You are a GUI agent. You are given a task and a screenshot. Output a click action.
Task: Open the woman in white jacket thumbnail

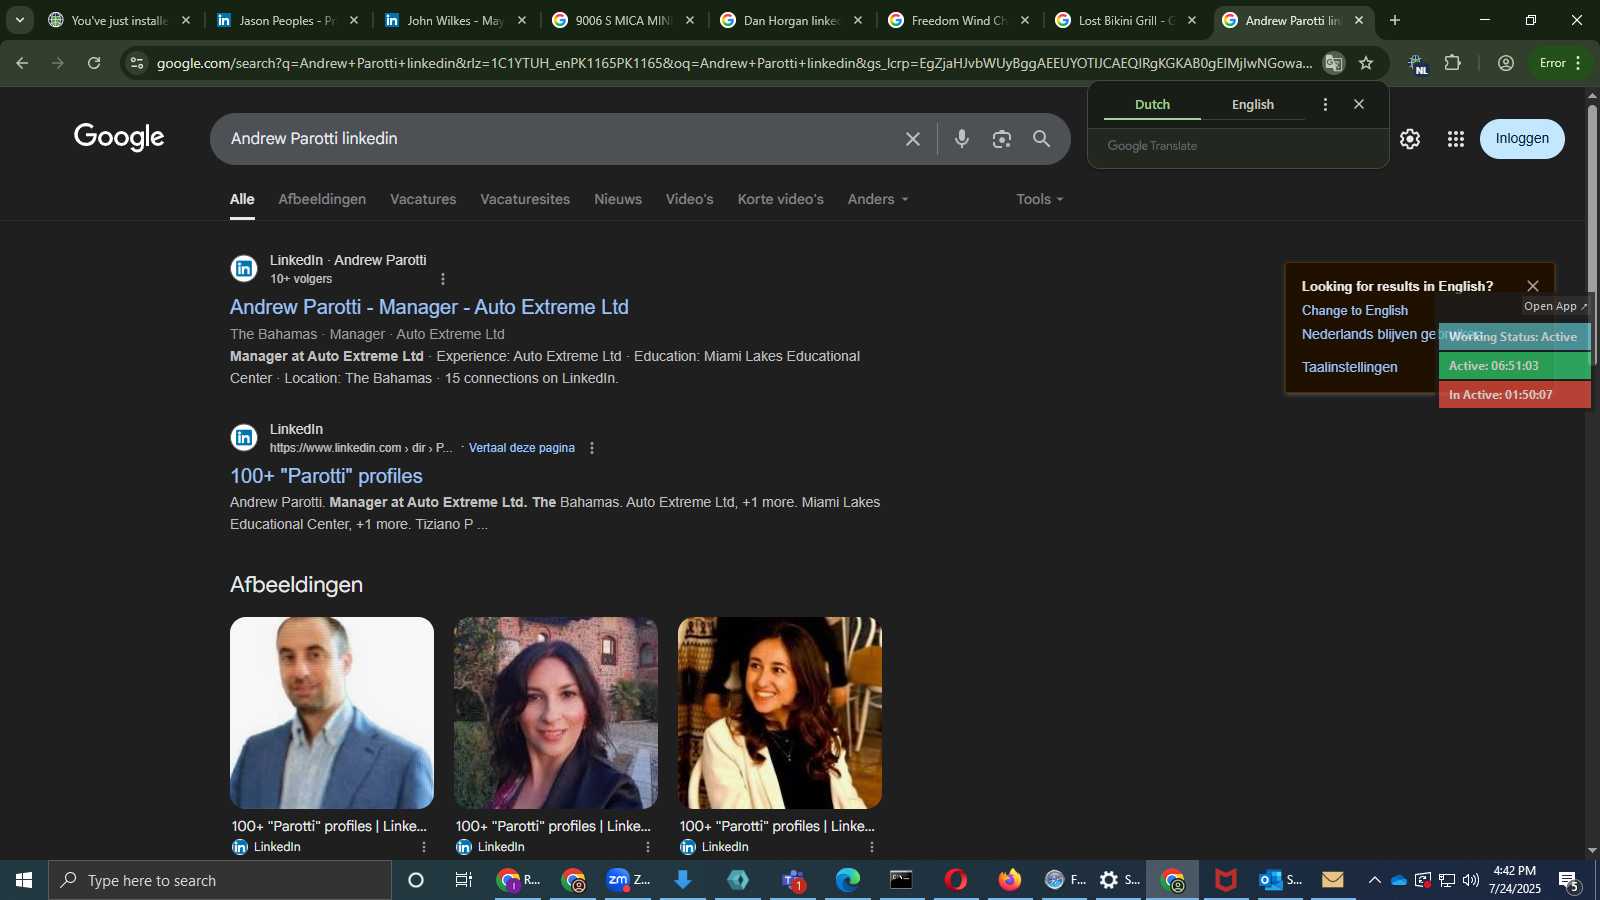coord(780,713)
